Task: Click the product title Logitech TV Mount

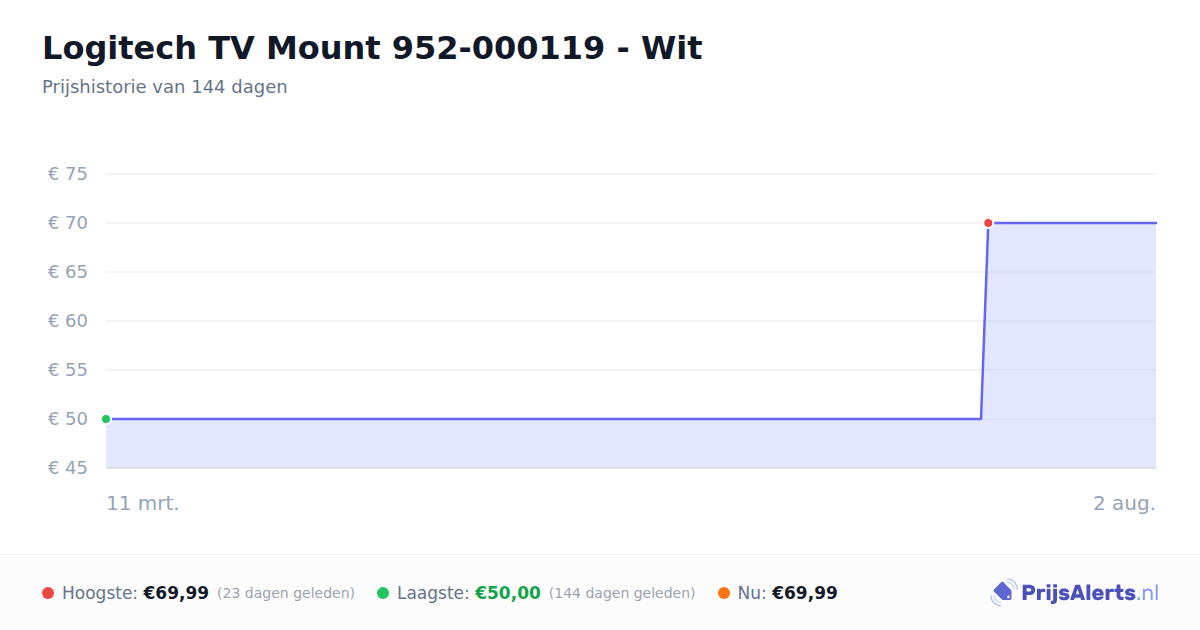Action: click(x=372, y=48)
